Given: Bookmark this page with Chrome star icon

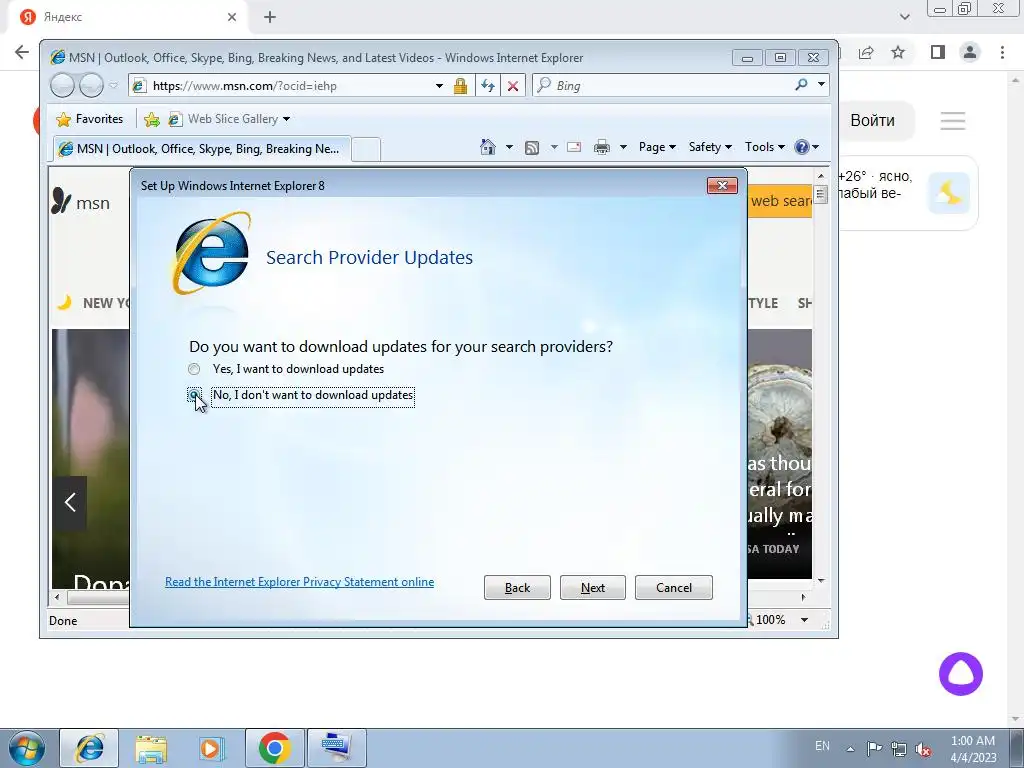Looking at the screenshot, I should coord(898,52).
